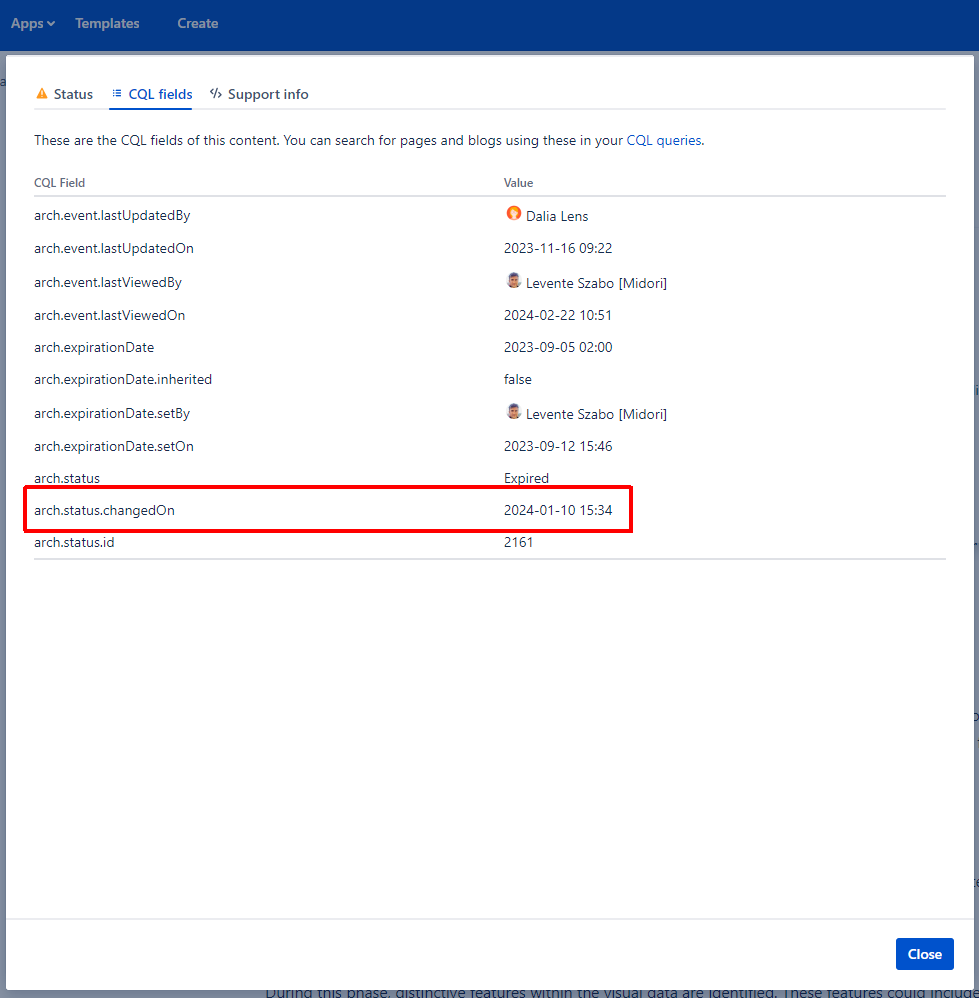Viewport: 979px width, 998px height.
Task: Close the dialog with Close button
Action: pos(924,954)
